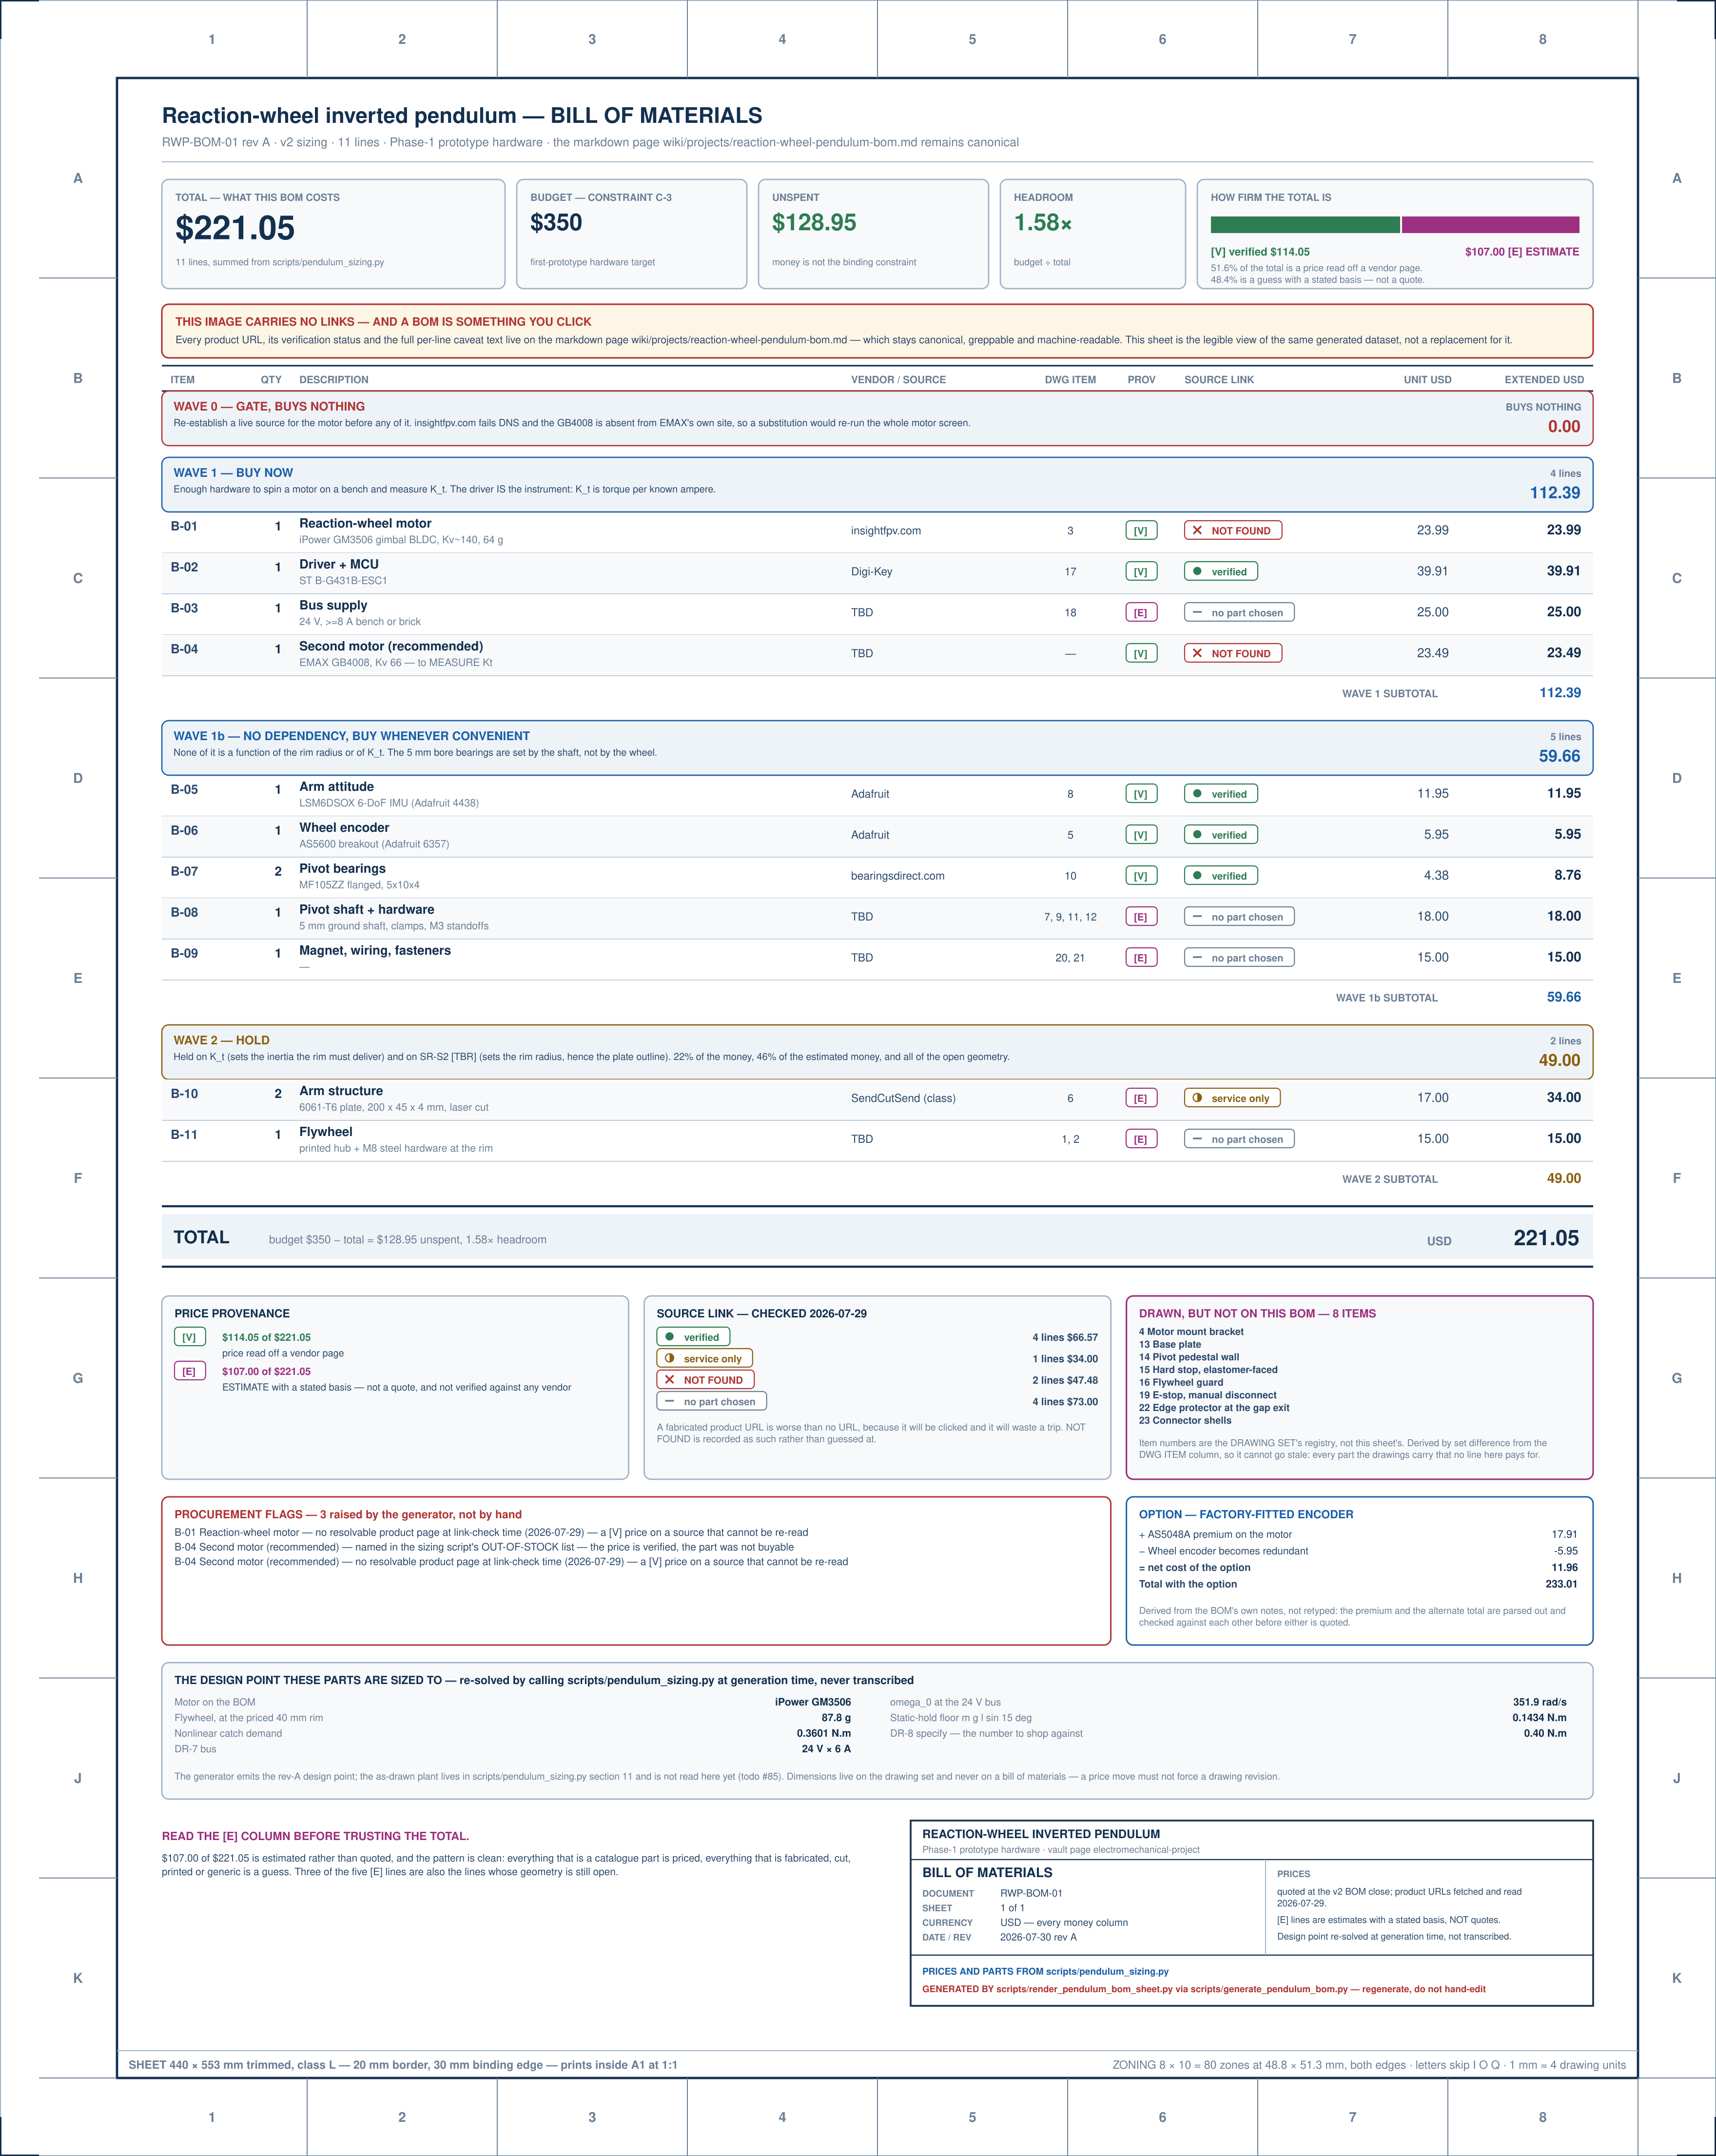Click the "READ THE [E] COLUMN BEFORE TRUSTING THE TOTAL." note

315,1836
